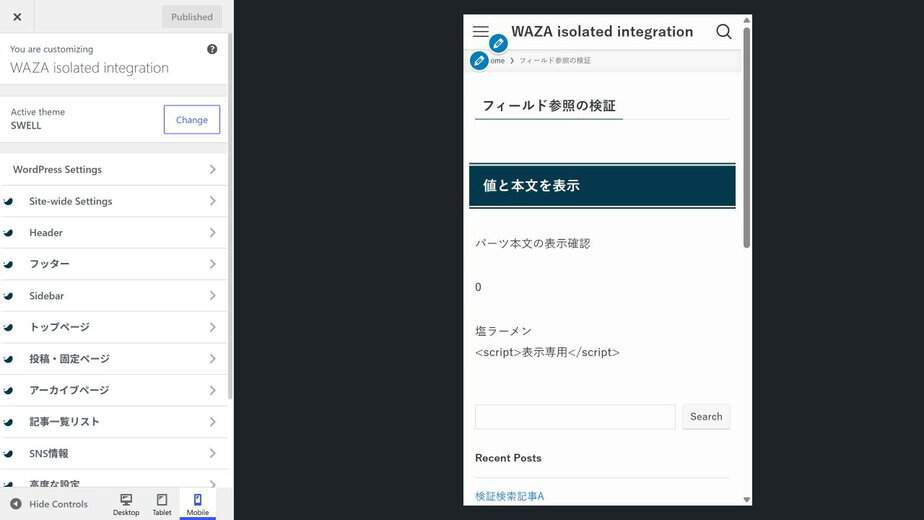The height and width of the screenshot is (520, 924).
Task: Open the Header settings panel
Action: tap(113, 233)
